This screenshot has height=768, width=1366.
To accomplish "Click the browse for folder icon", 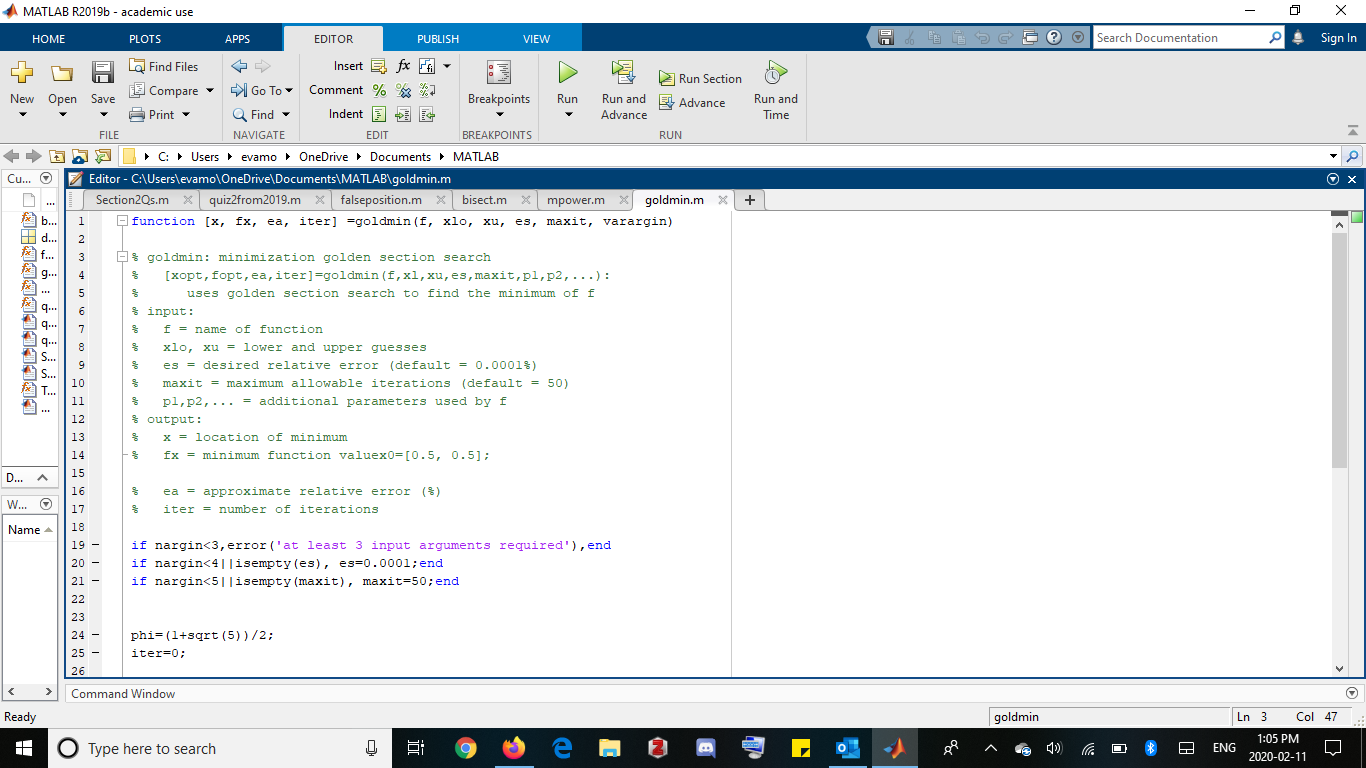I will [x=79, y=156].
